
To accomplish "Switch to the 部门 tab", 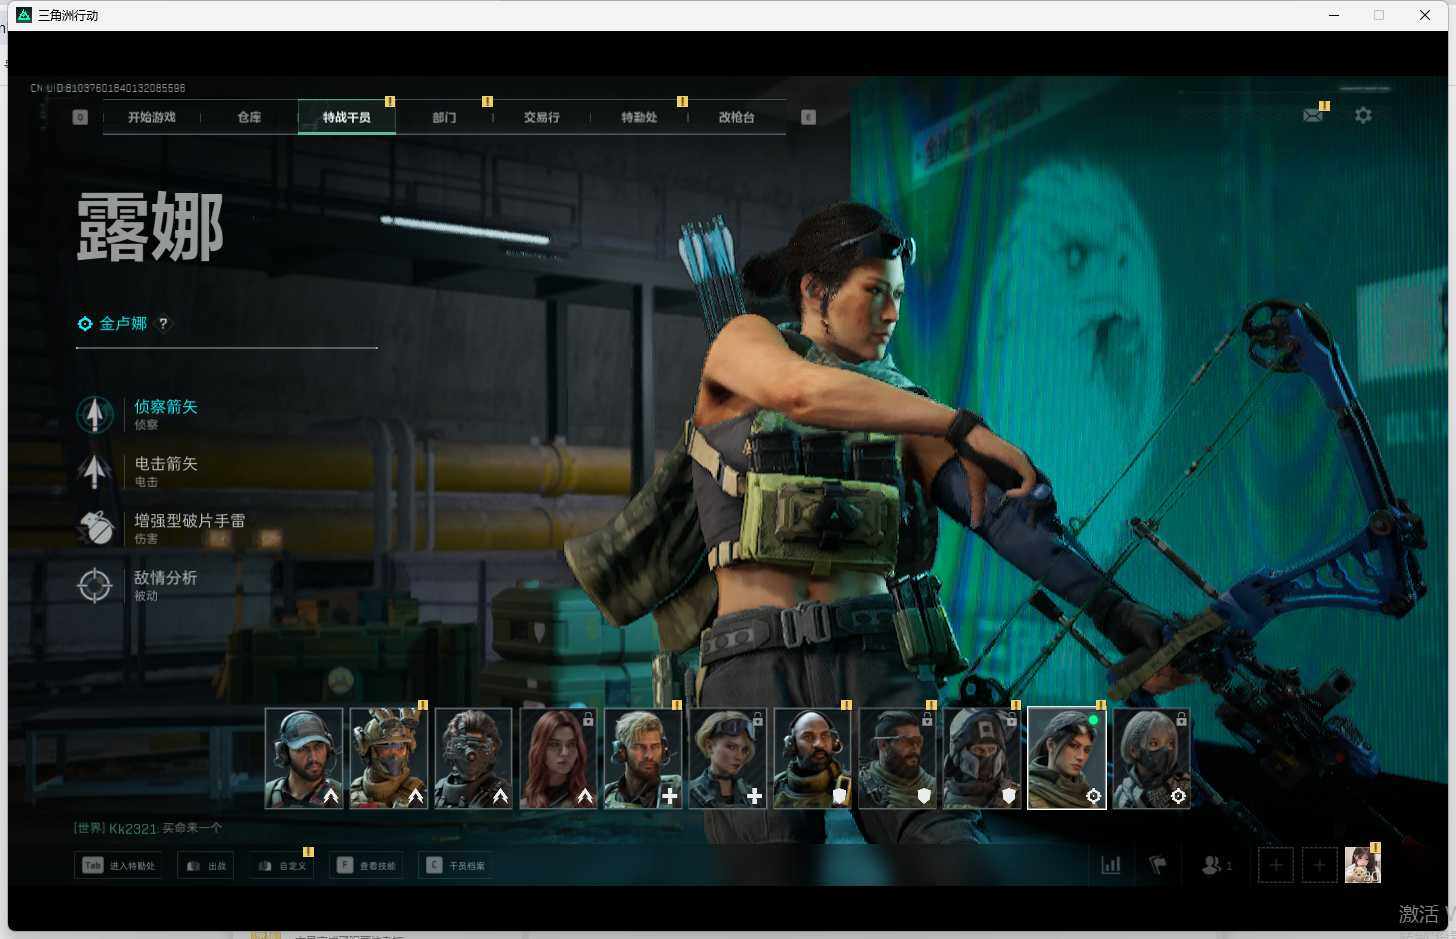I will point(444,117).
